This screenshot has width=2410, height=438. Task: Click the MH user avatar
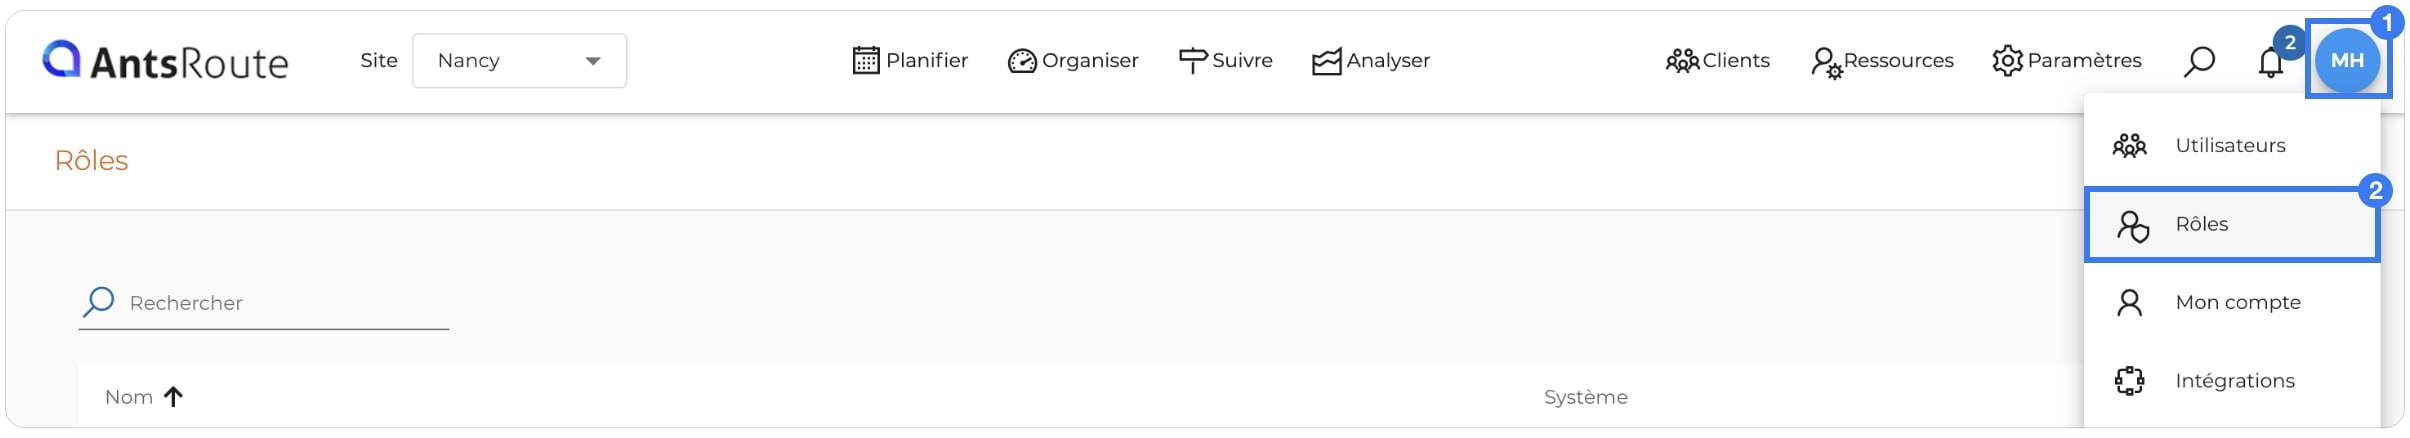pos(2347,60)
